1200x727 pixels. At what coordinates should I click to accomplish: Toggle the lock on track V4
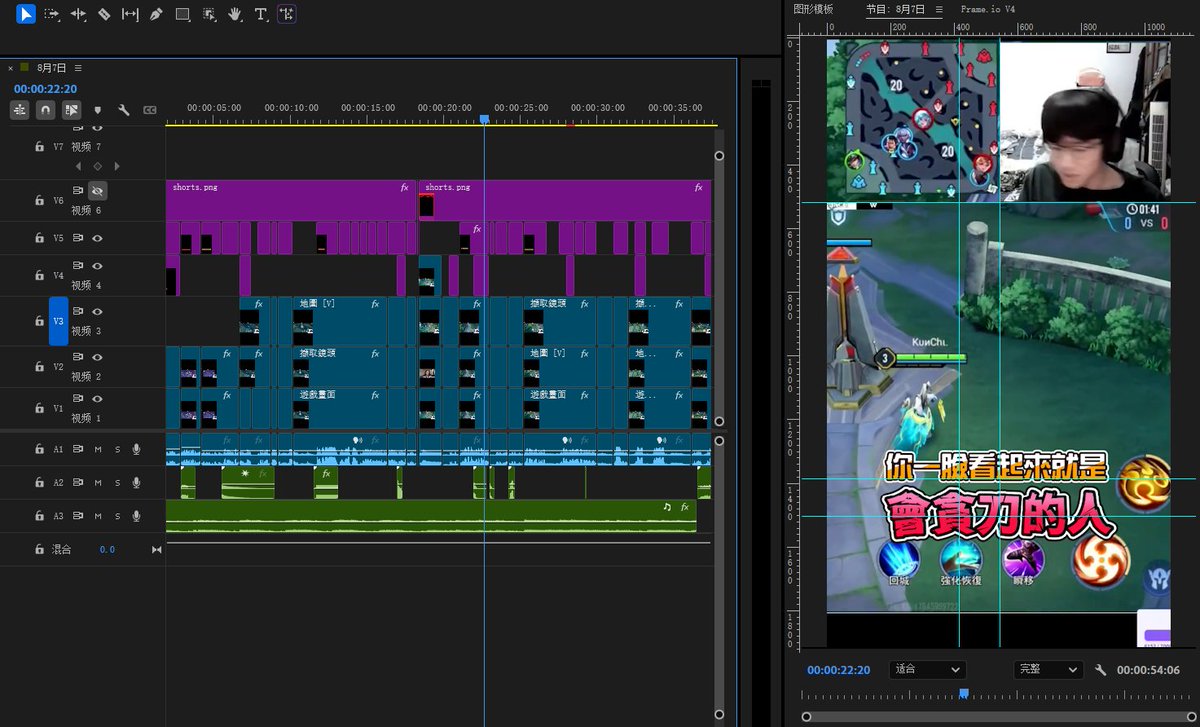(39, 274)
